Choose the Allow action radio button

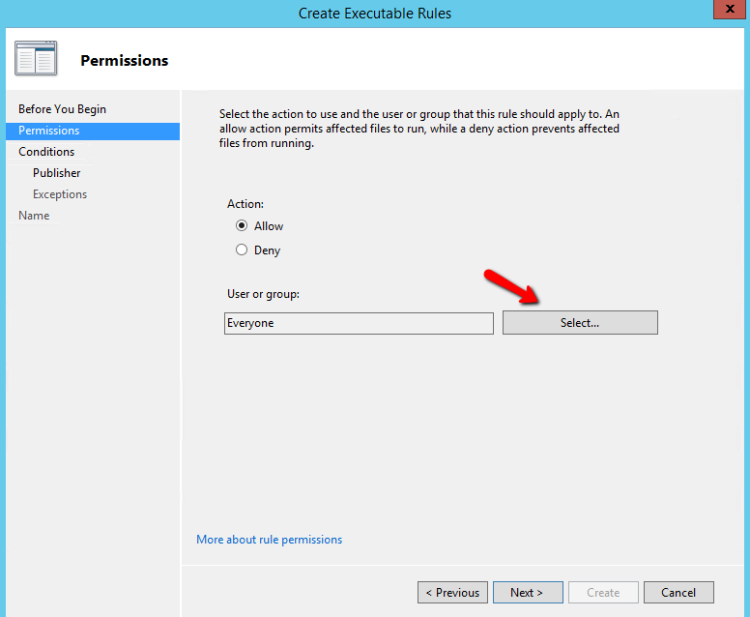pyautogui.click(x=241, y=226)
